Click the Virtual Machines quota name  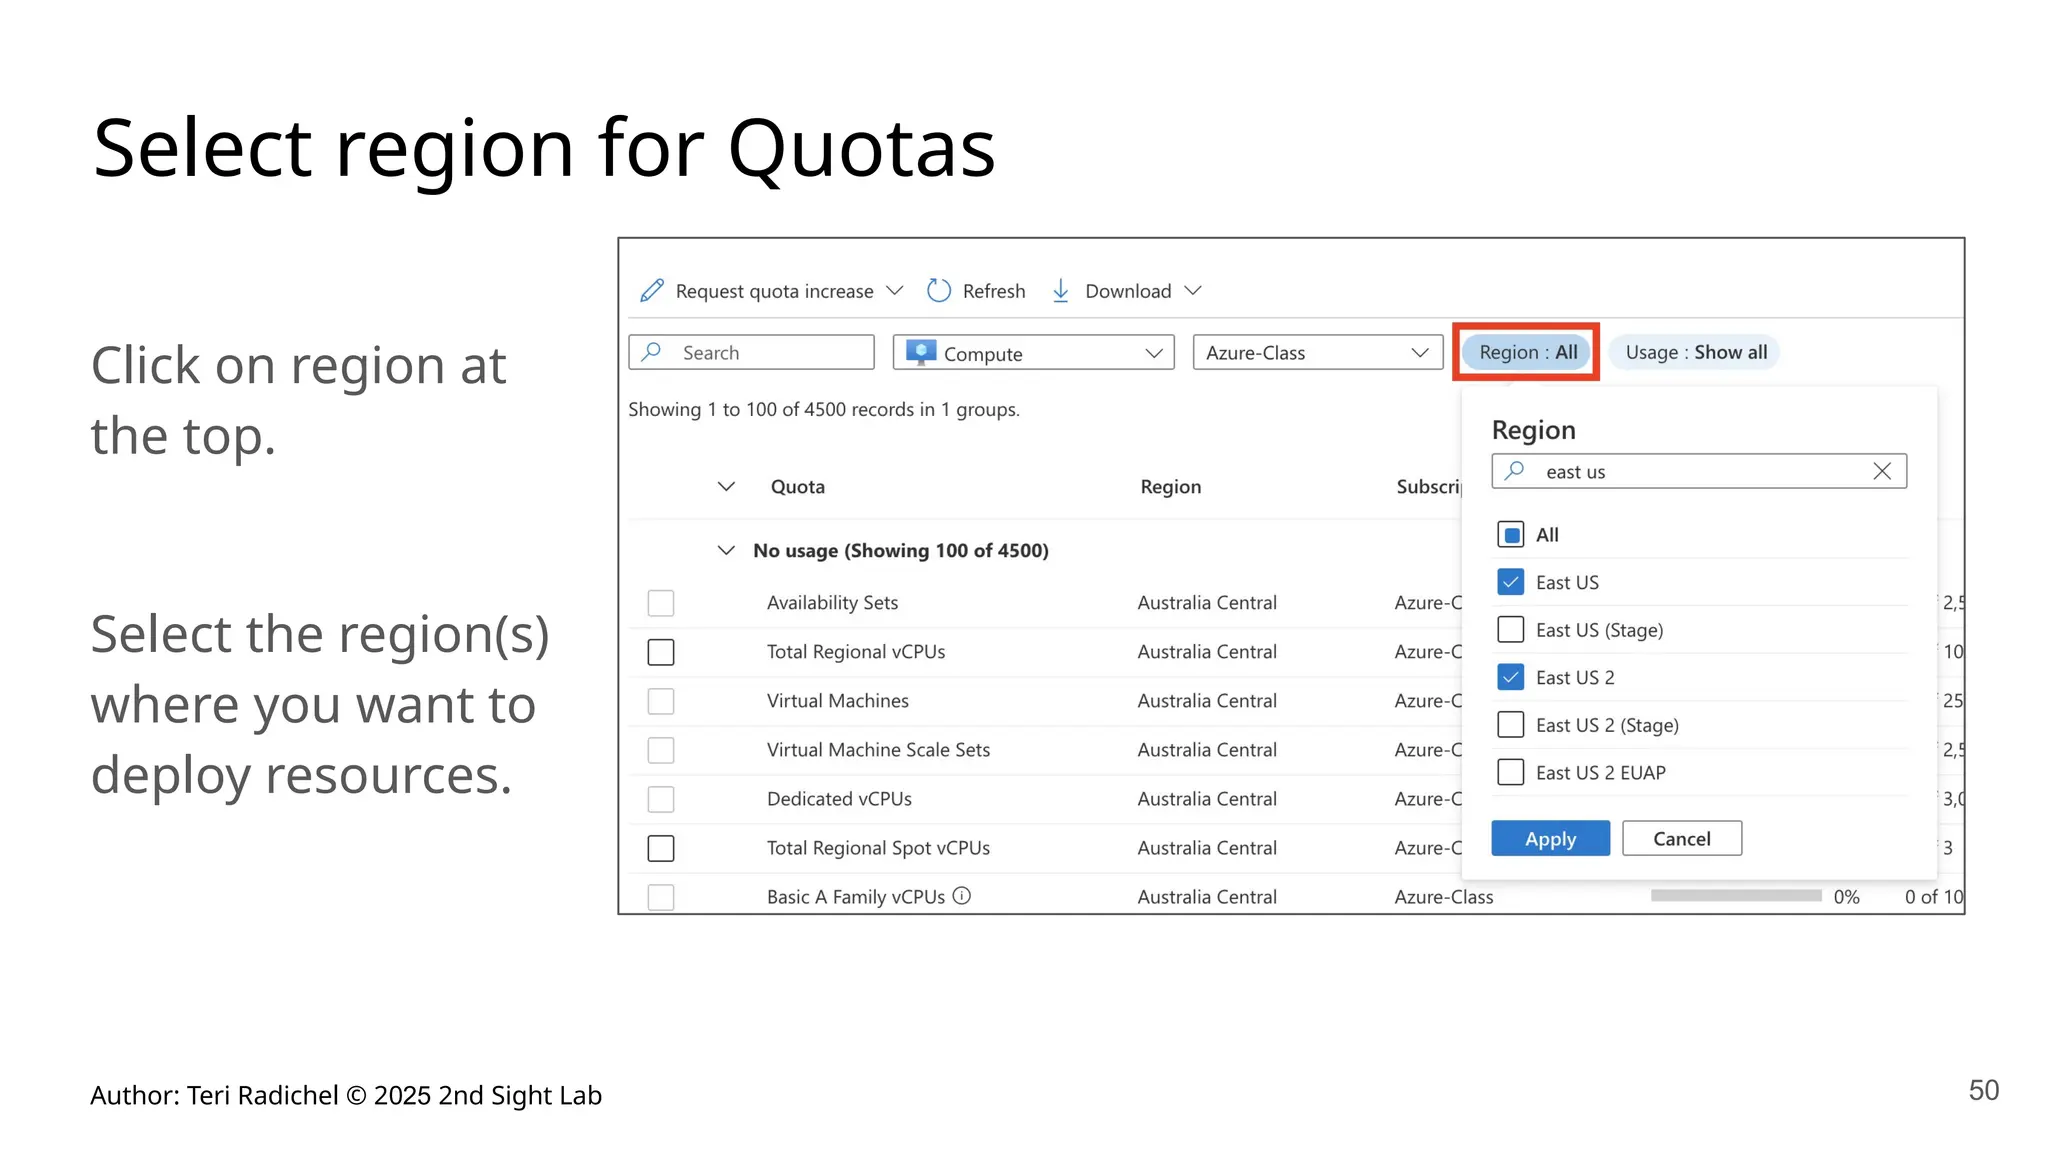pos(838,701)
